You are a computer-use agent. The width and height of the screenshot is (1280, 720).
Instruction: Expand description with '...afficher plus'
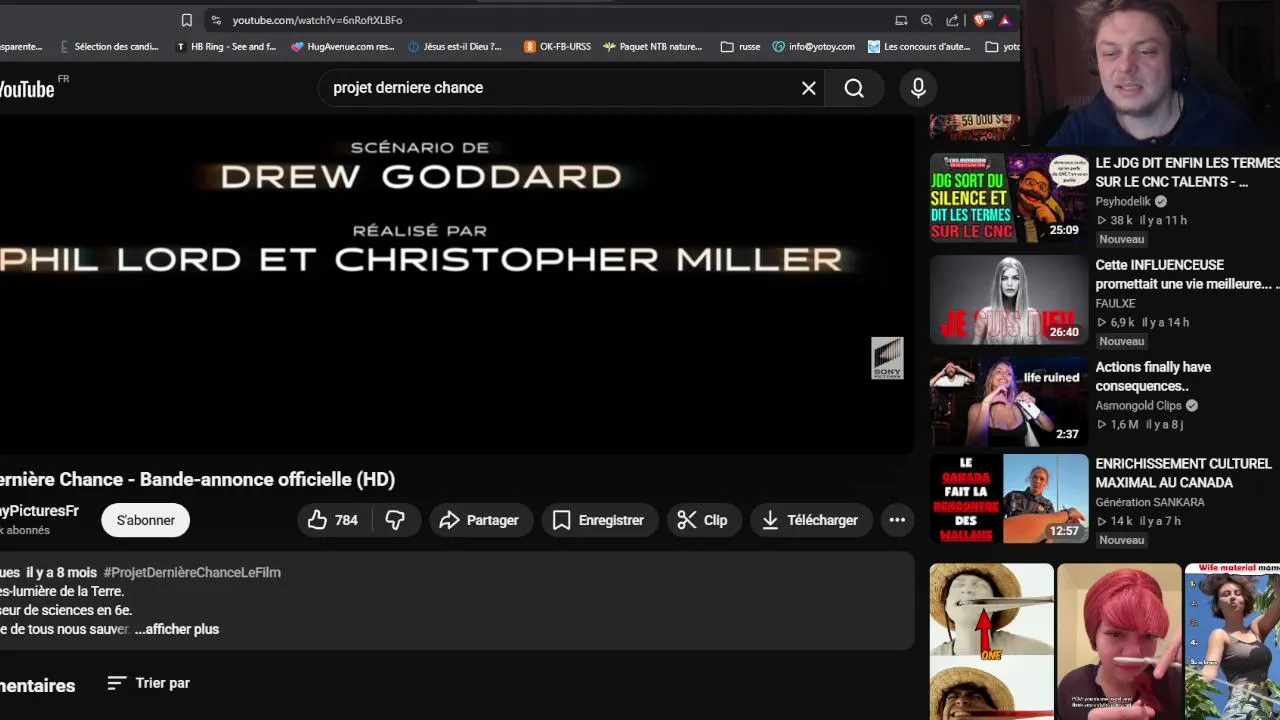(x=177, y=629)
